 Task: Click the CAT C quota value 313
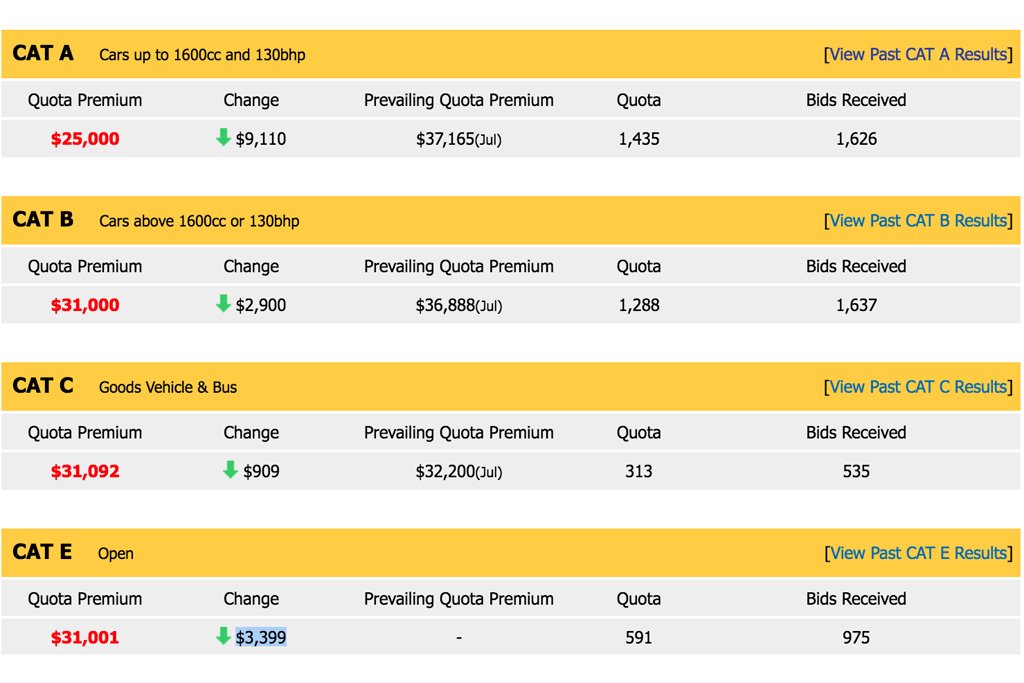(639, 471)
